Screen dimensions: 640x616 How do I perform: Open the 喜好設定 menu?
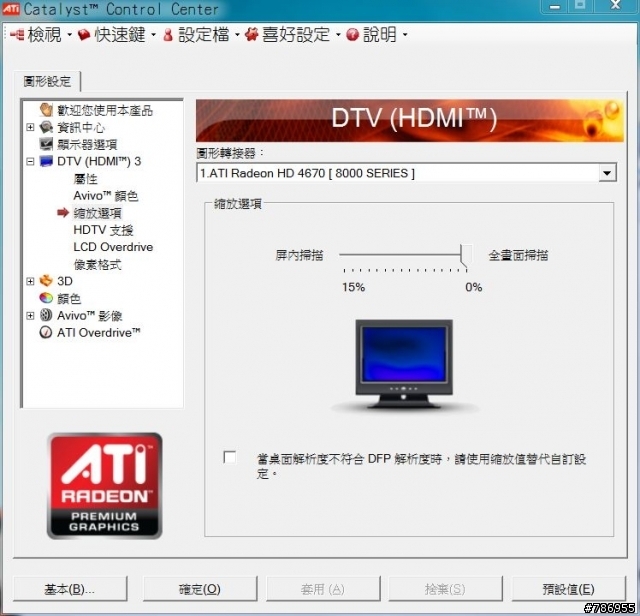point(293,35)
